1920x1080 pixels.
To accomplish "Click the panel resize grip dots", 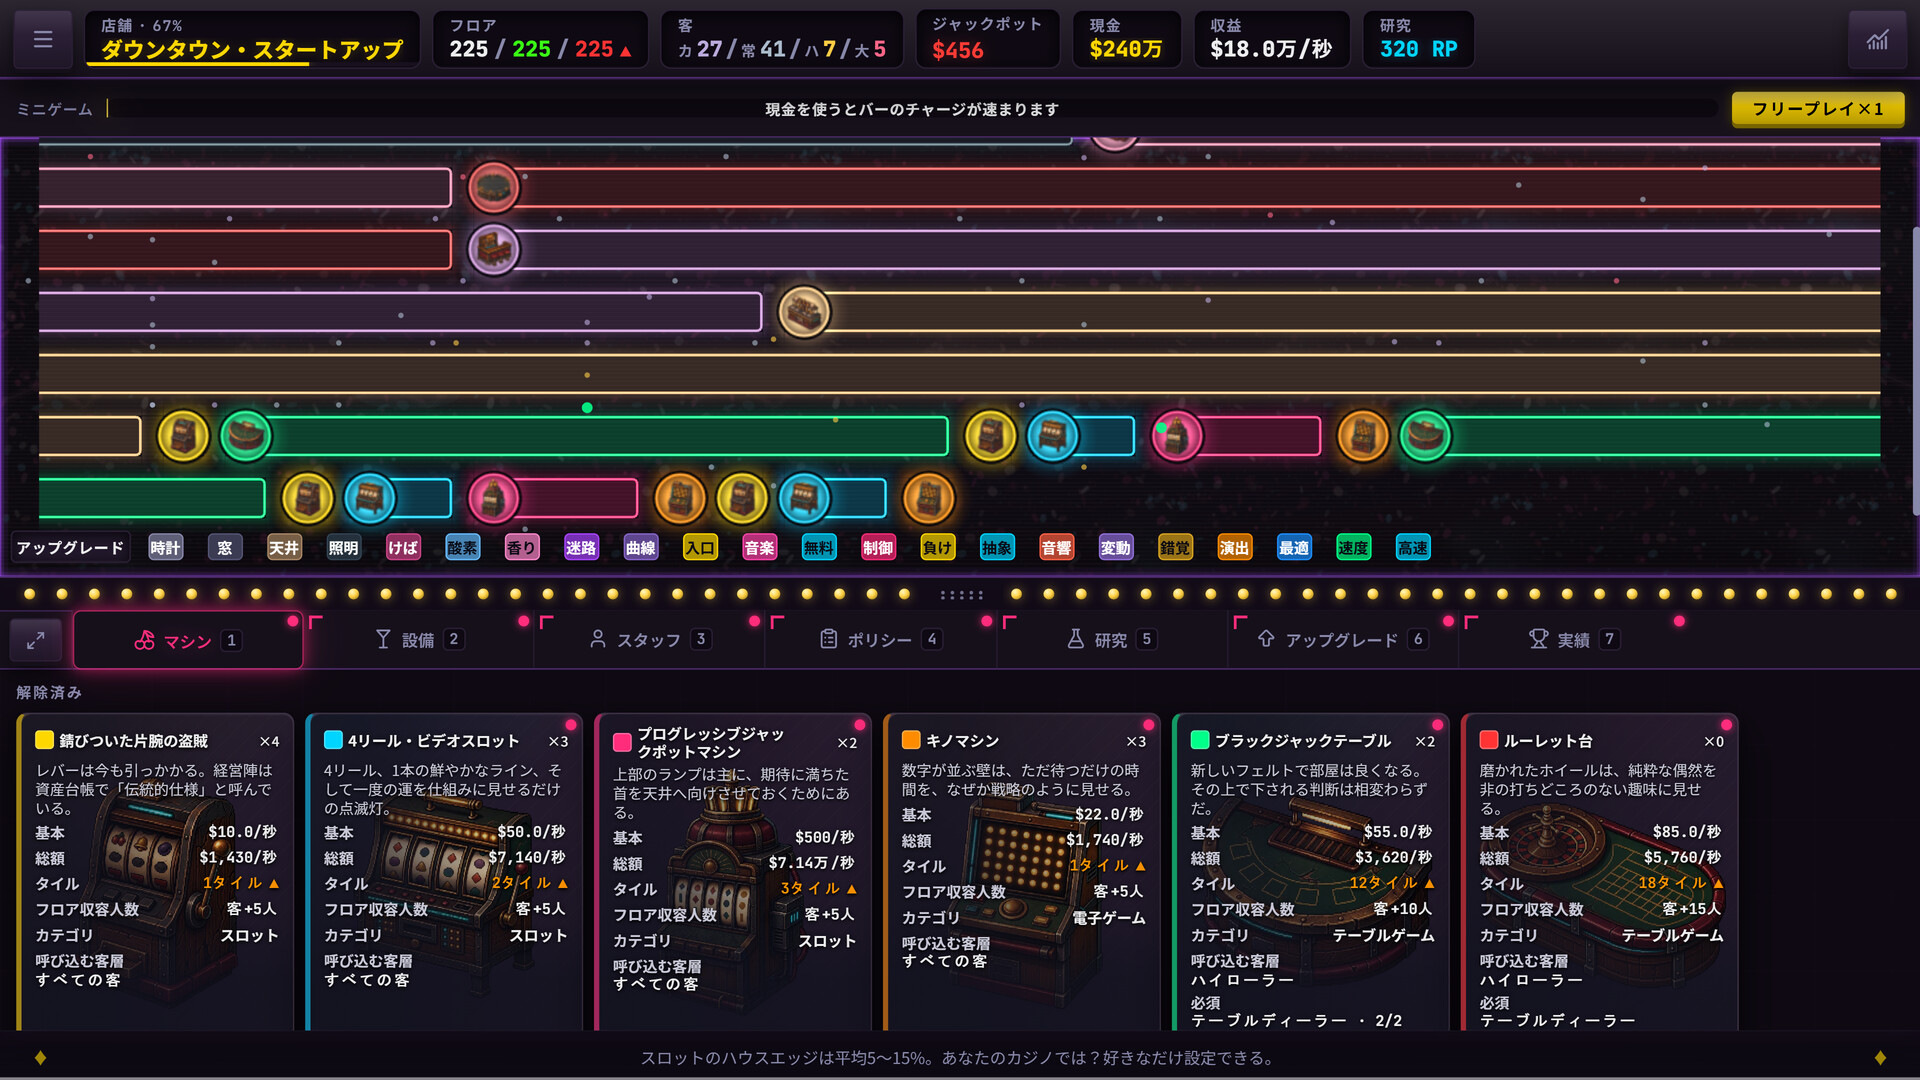I will pos(962,595).
